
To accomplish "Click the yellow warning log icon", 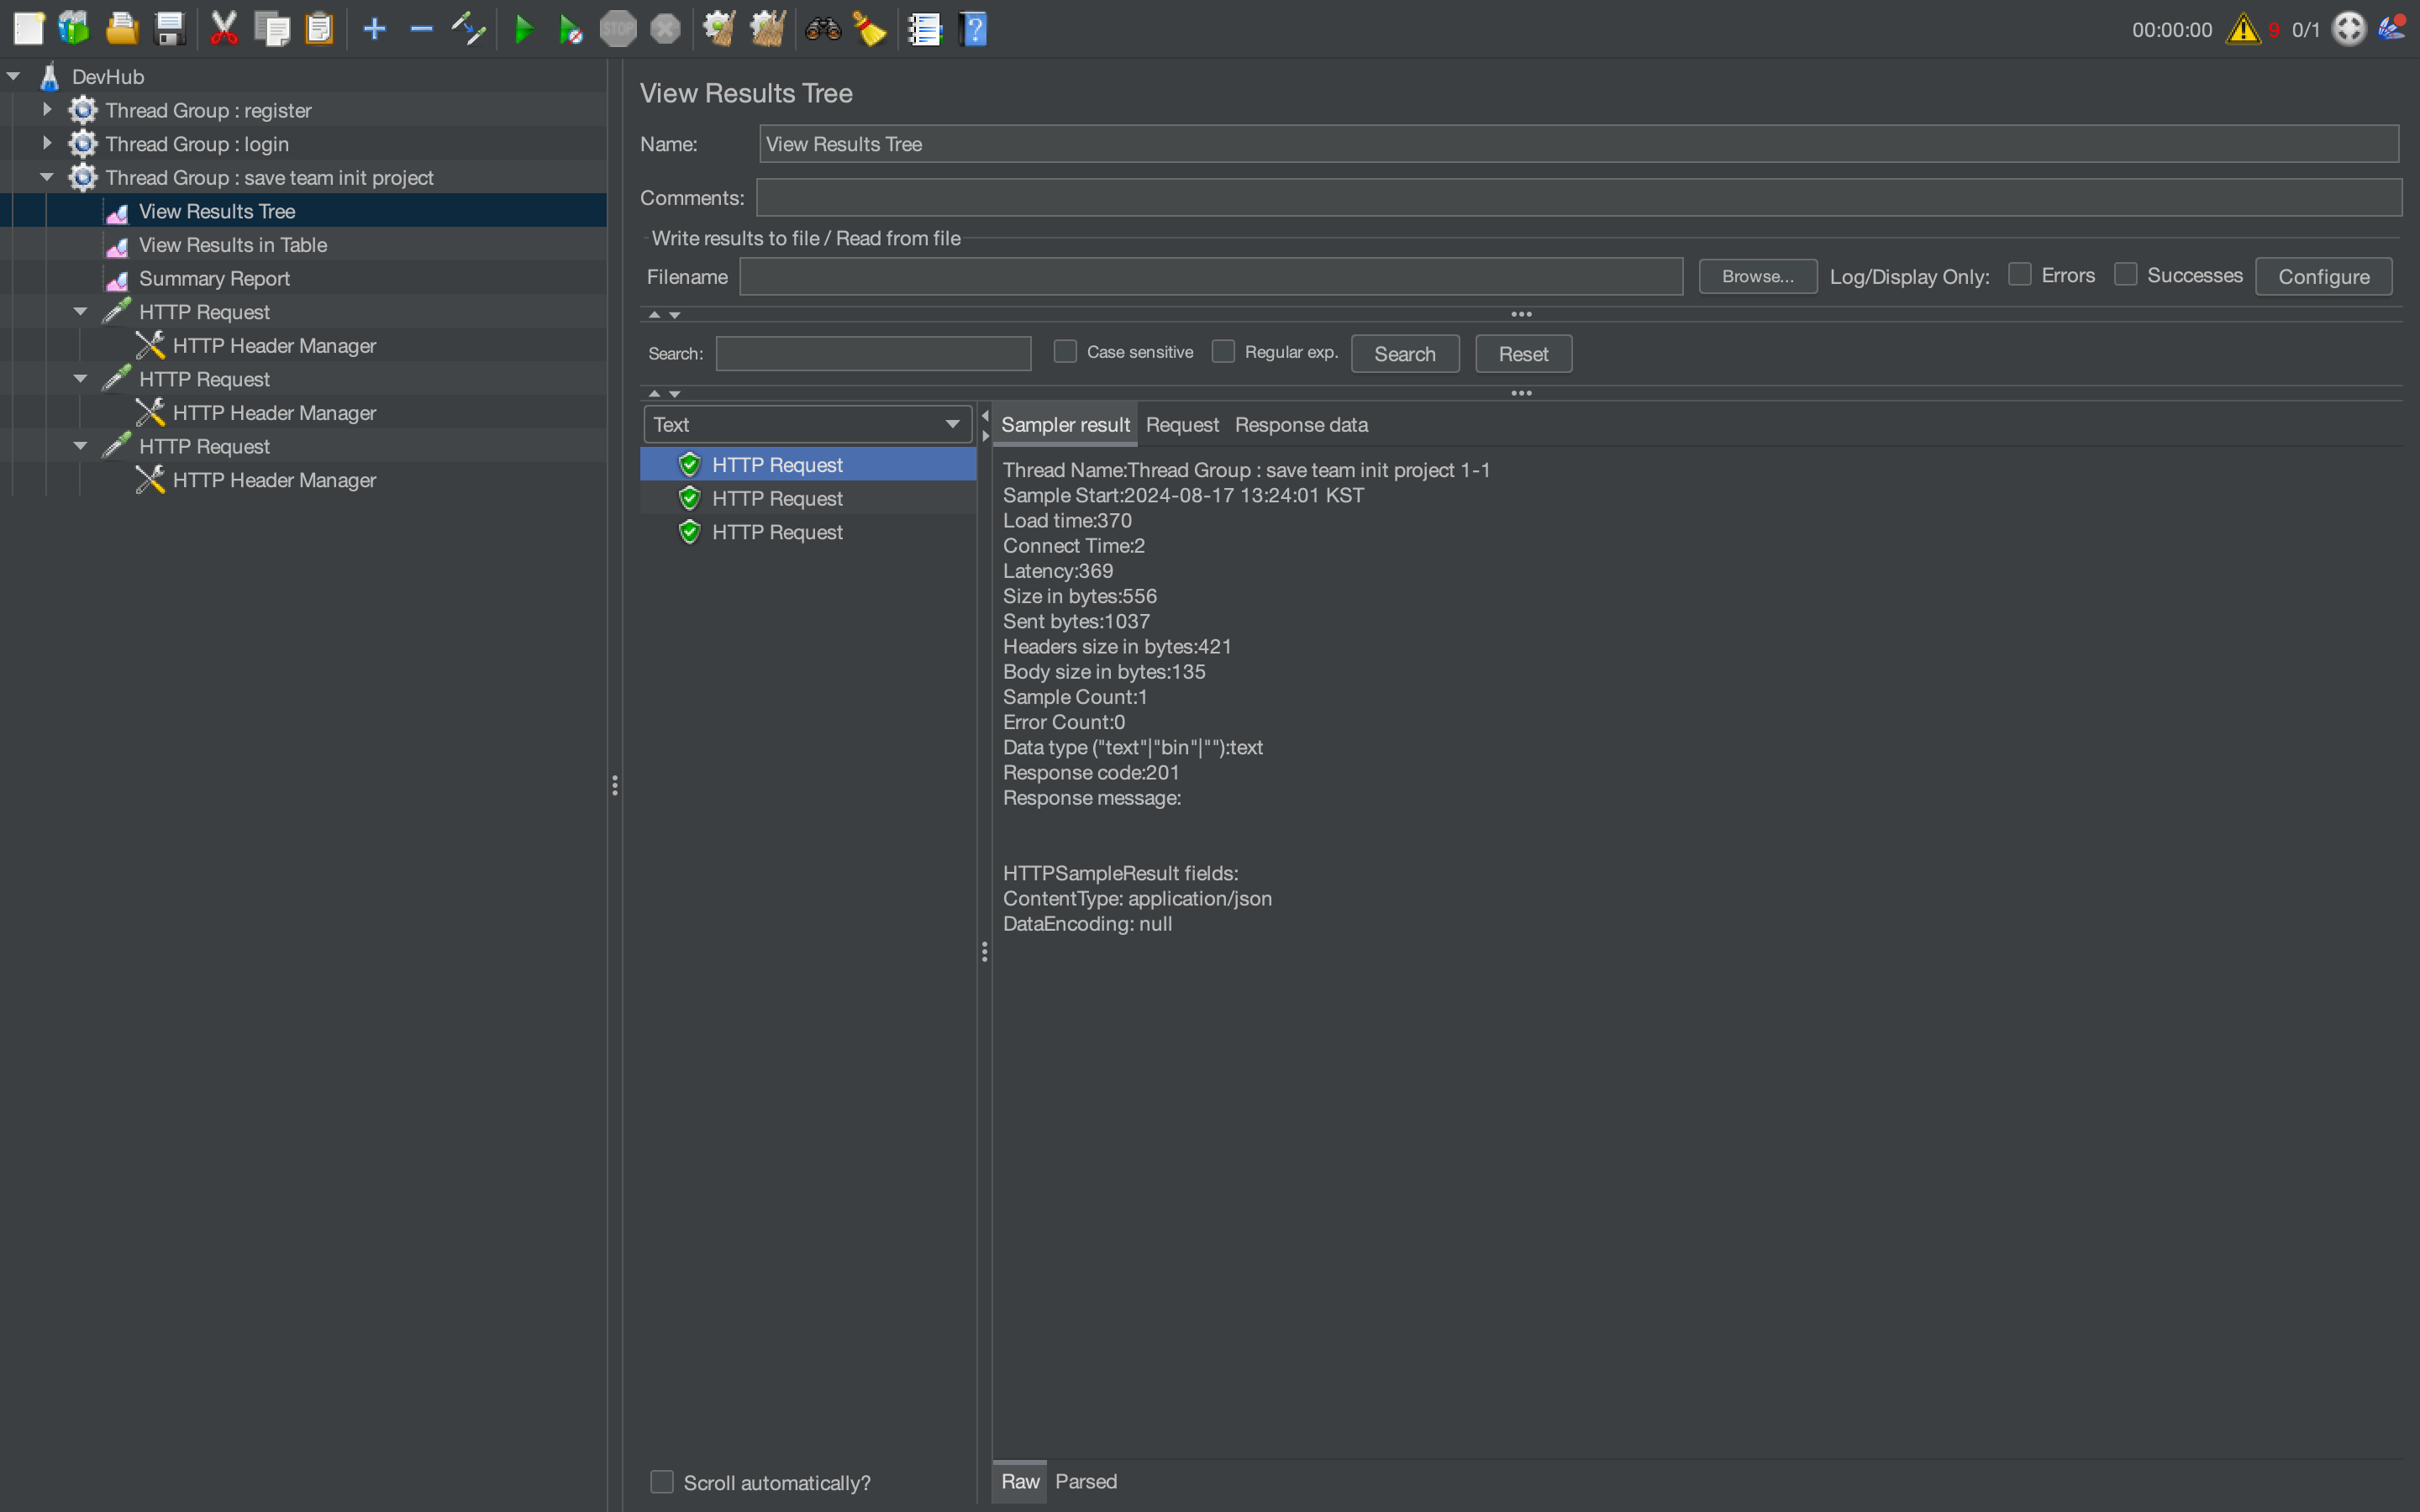I will (x=2243, y=29).
